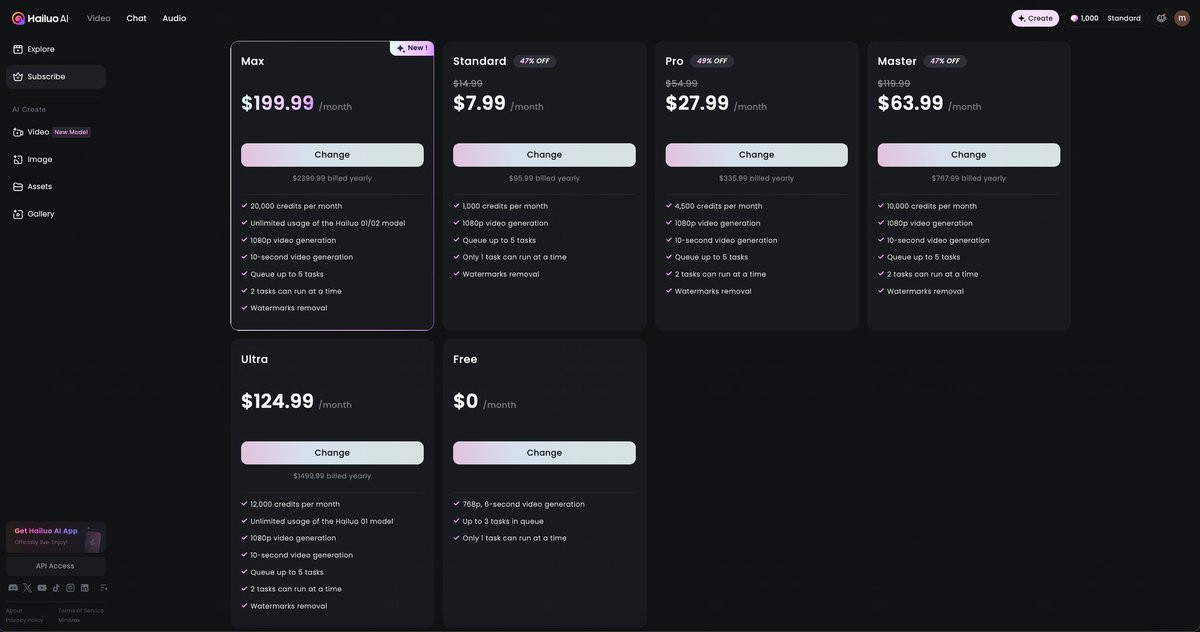
Task: Collapse the sidebar using the collapse icon
Action: click(103, 588)
